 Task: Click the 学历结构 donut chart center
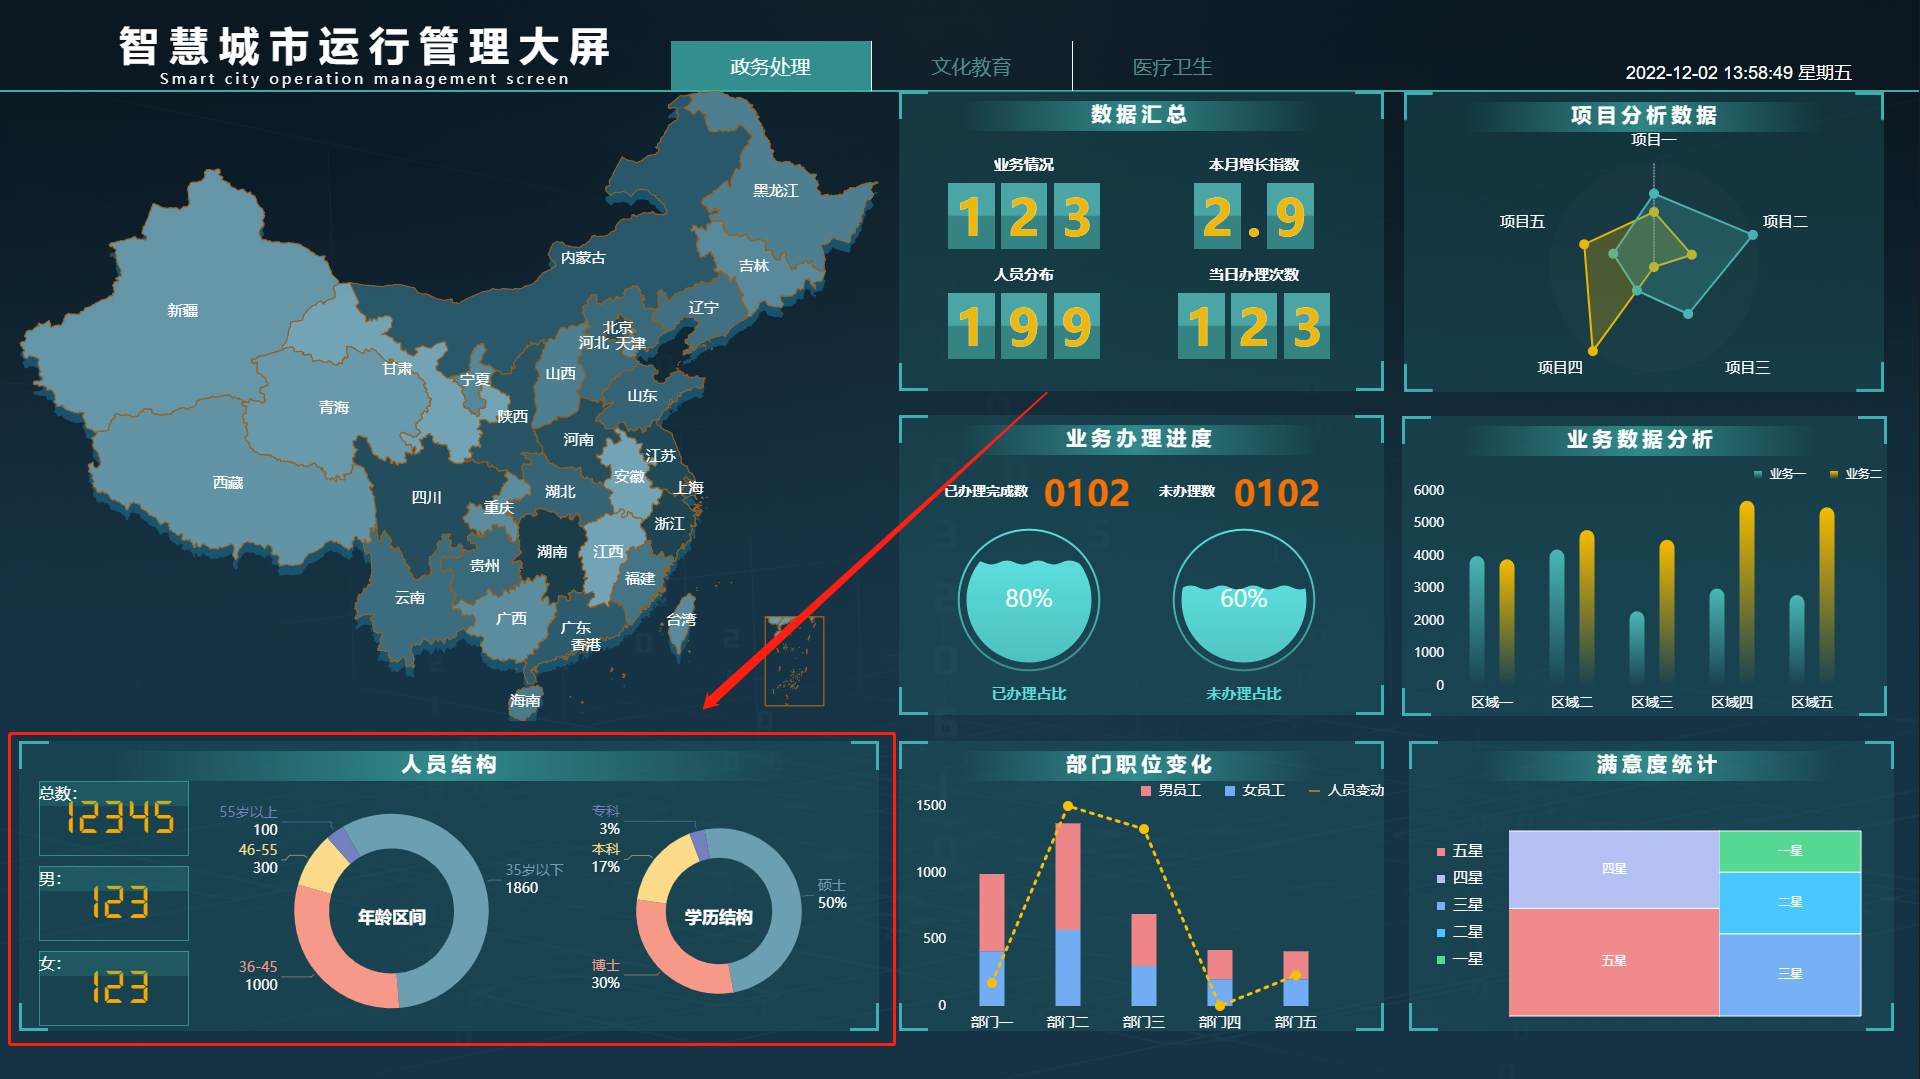719,917
